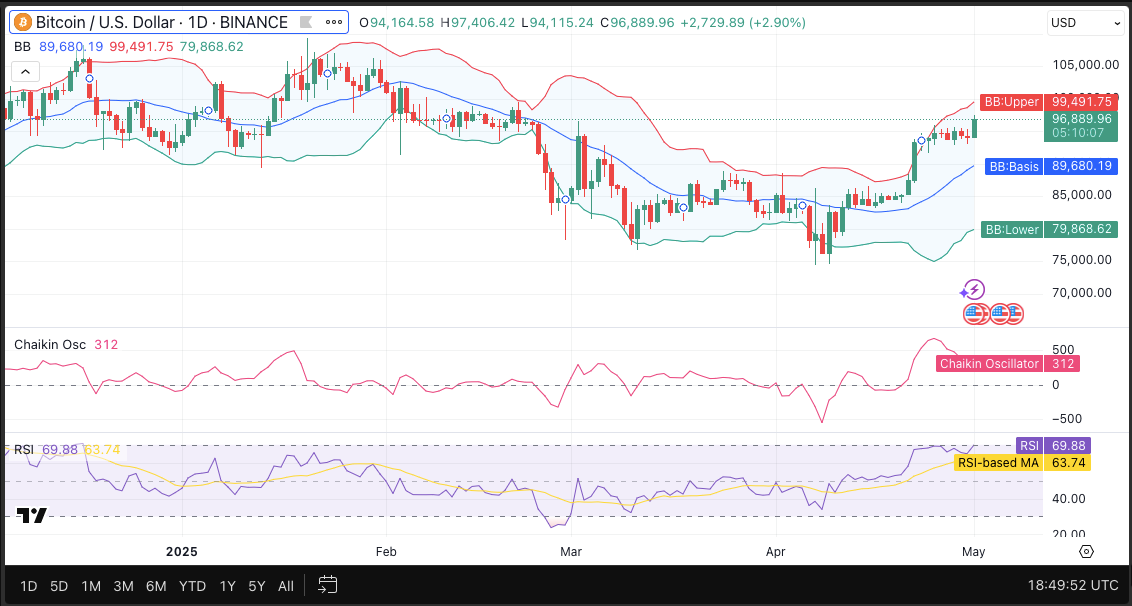Click the Apr label on the time axis
This screenshot has width=1132, height=606.
tap(775, 552)
